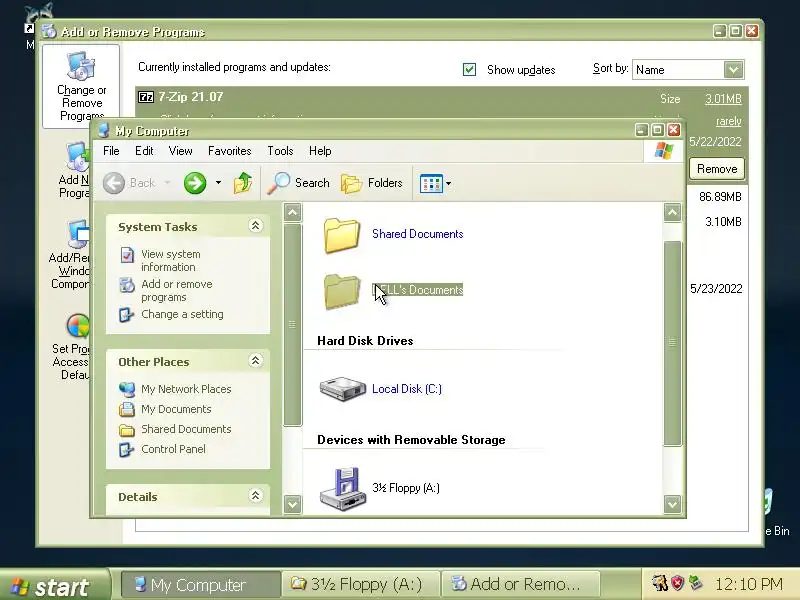Click My Documents icon in Other Places
Image resolution: width=800 pixels, height=600 pixels.
click(x=127, y=409)
